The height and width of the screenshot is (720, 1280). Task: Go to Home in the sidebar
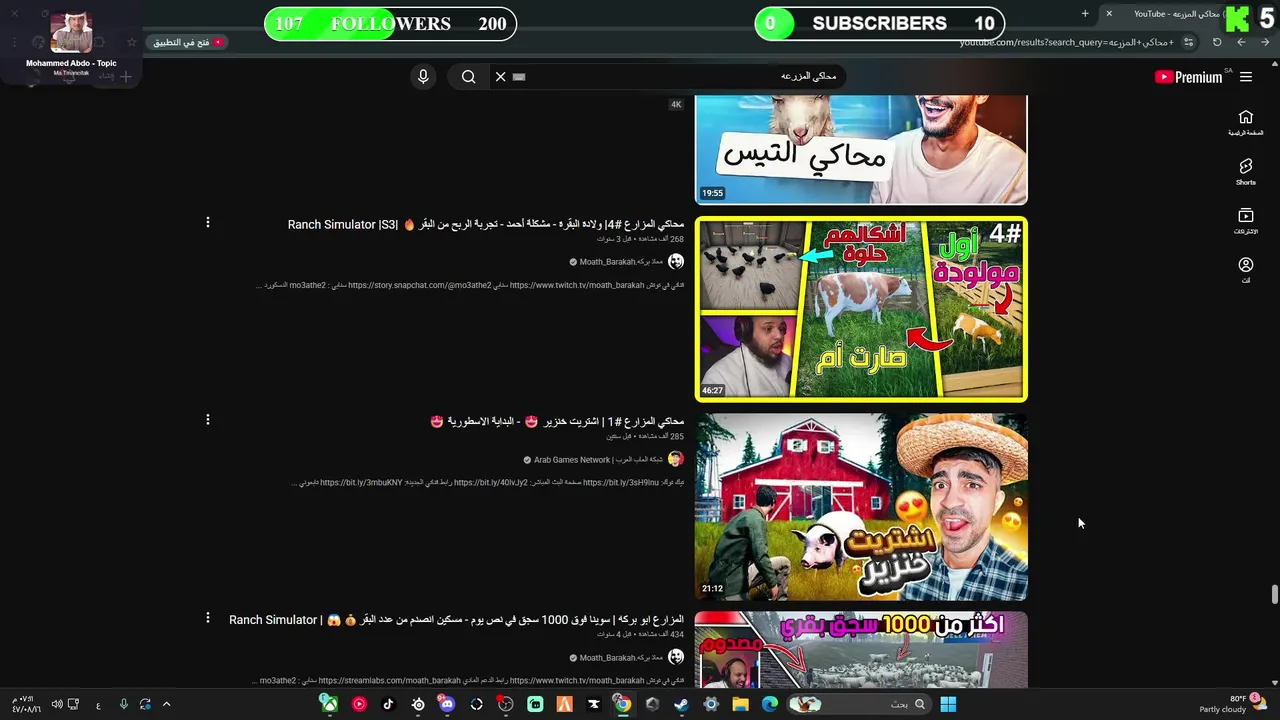tap(1246, 123)
